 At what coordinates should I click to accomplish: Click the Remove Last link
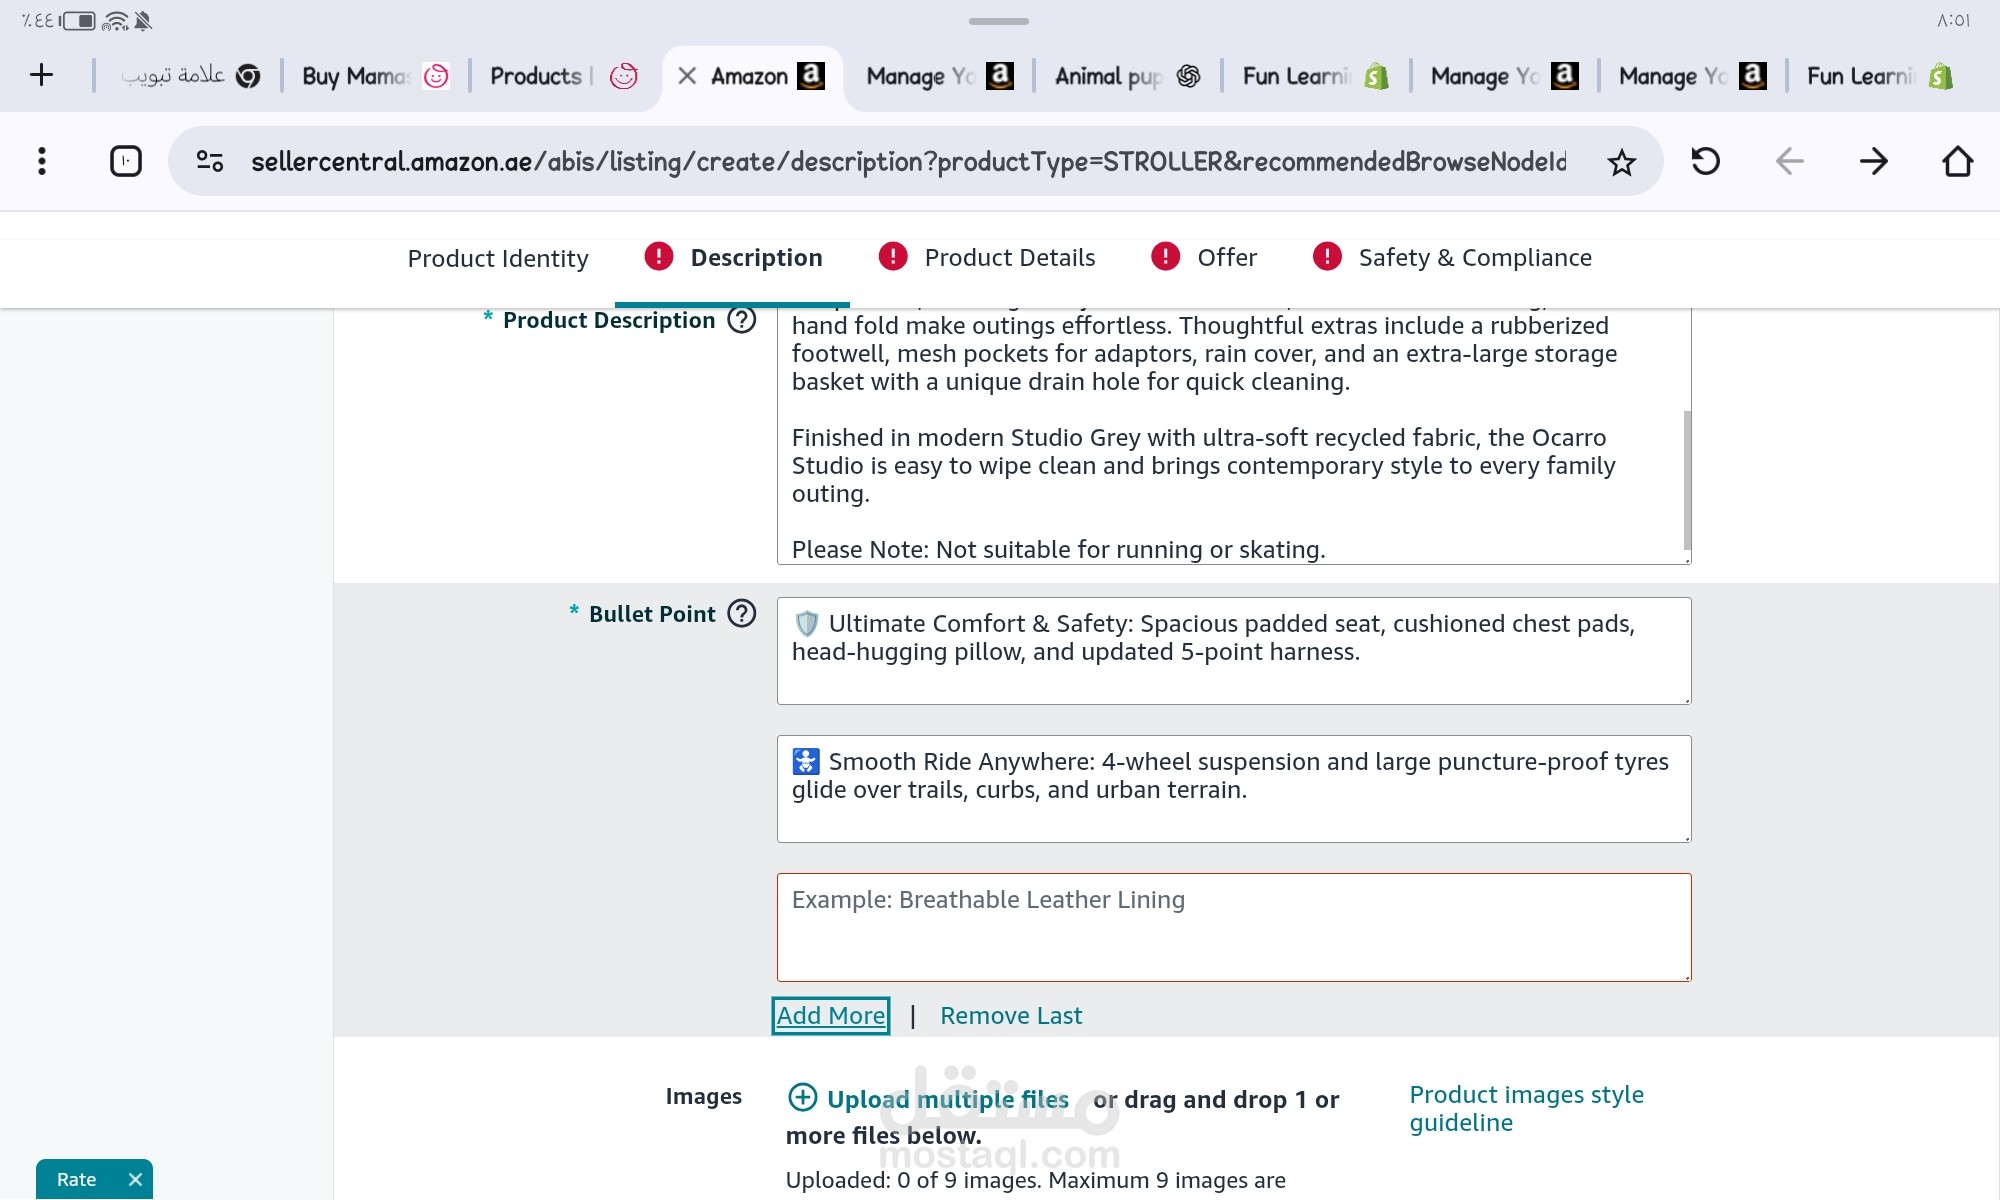1011,1016
